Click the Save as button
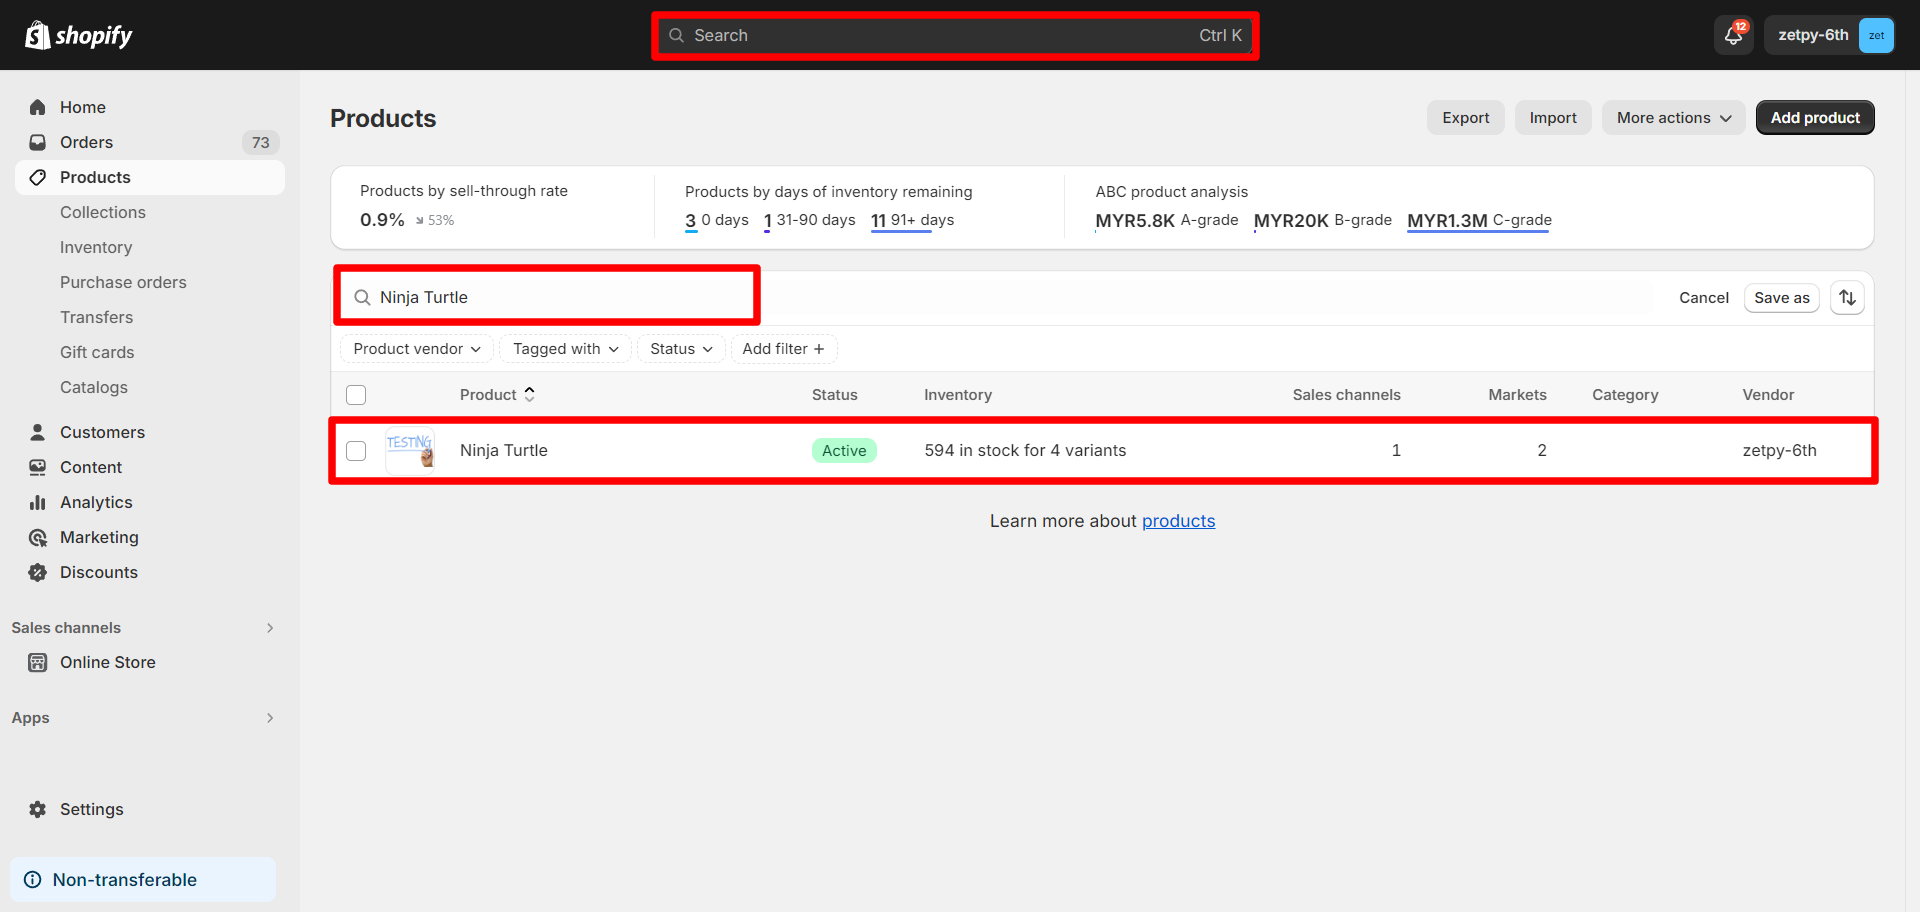The width and height of the screenshot is (1920, 912). point(1782,298)
